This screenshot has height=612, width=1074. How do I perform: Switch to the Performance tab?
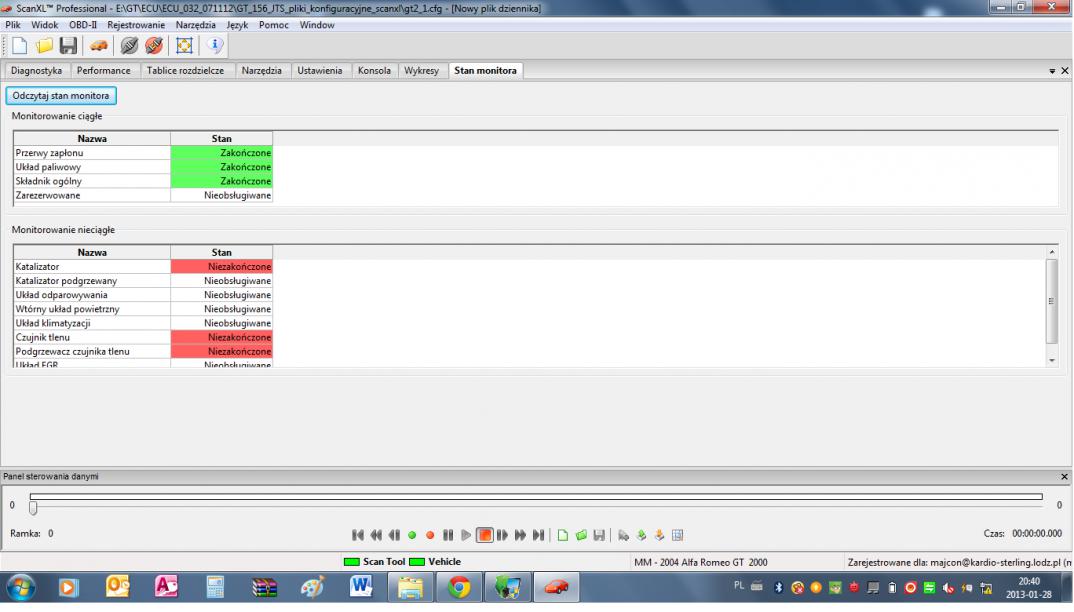pyautogui.click(x=103, y=71)
